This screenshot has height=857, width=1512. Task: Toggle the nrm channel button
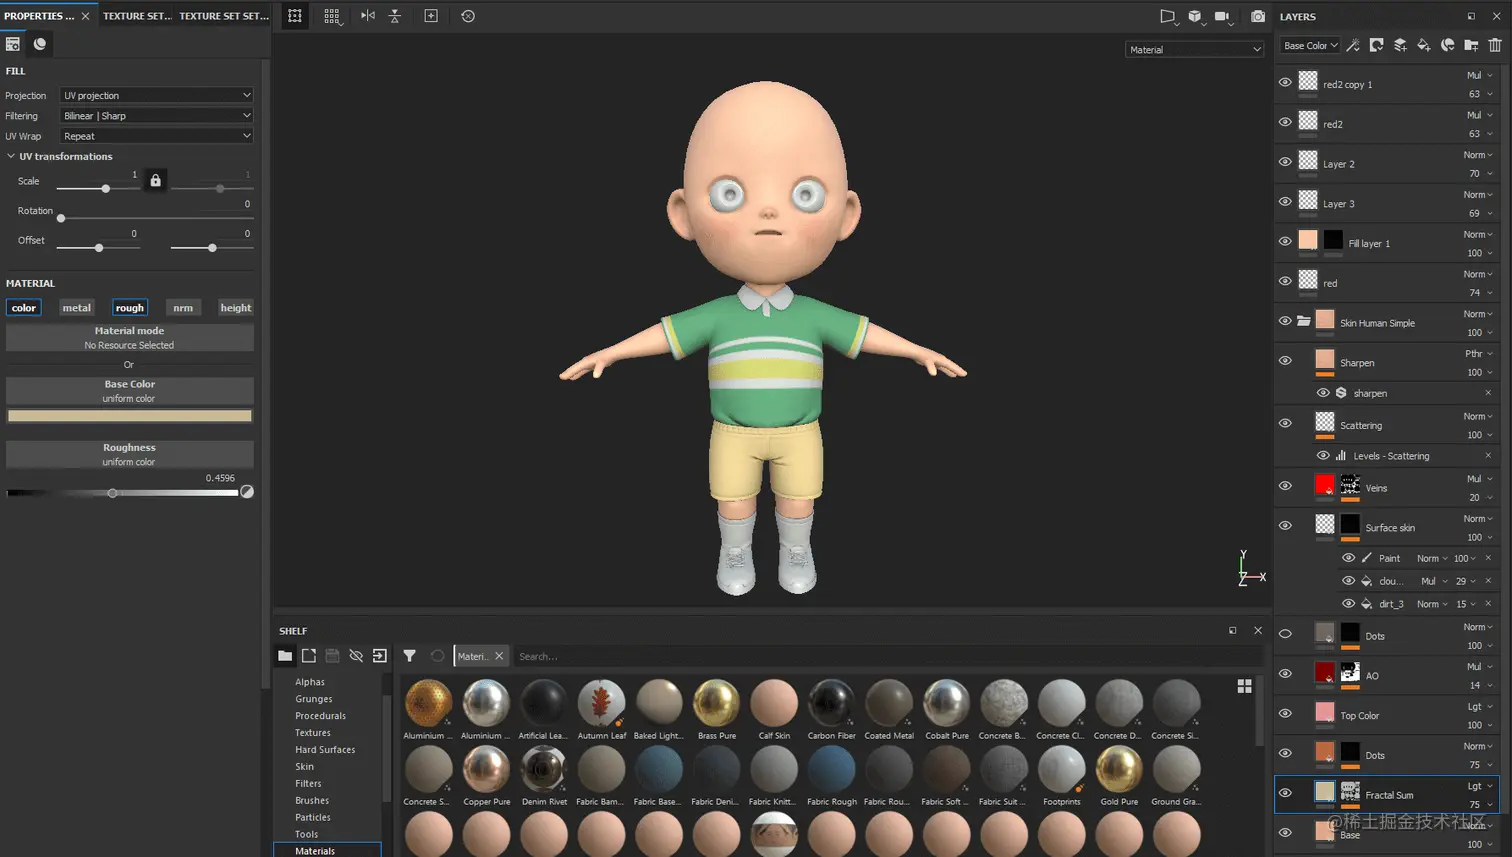(x=183, y=308)
